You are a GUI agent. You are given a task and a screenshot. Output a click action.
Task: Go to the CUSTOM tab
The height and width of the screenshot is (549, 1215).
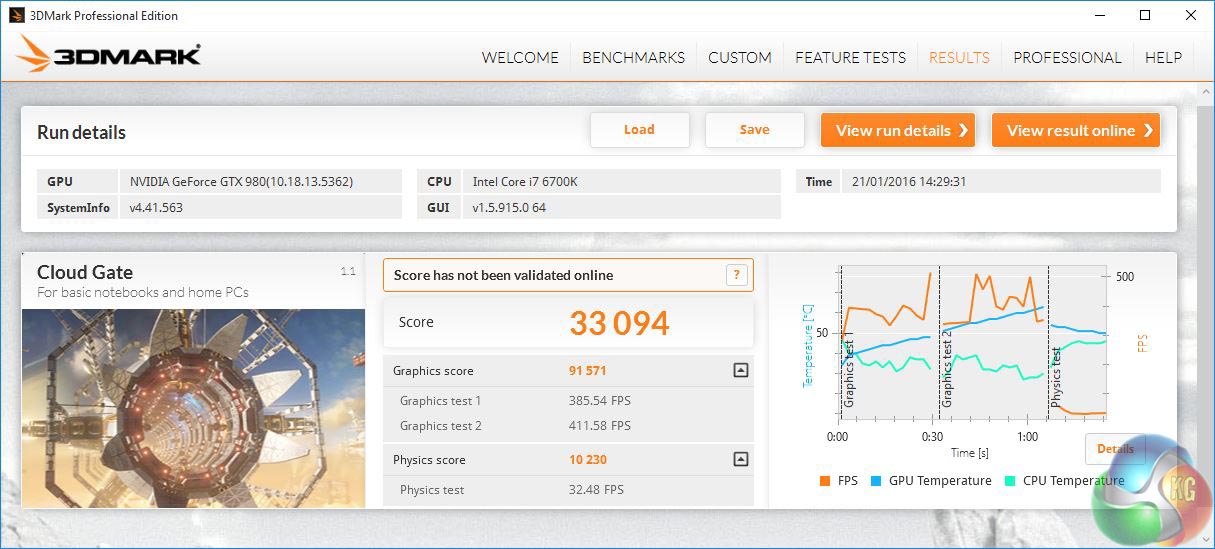point(740,58)
